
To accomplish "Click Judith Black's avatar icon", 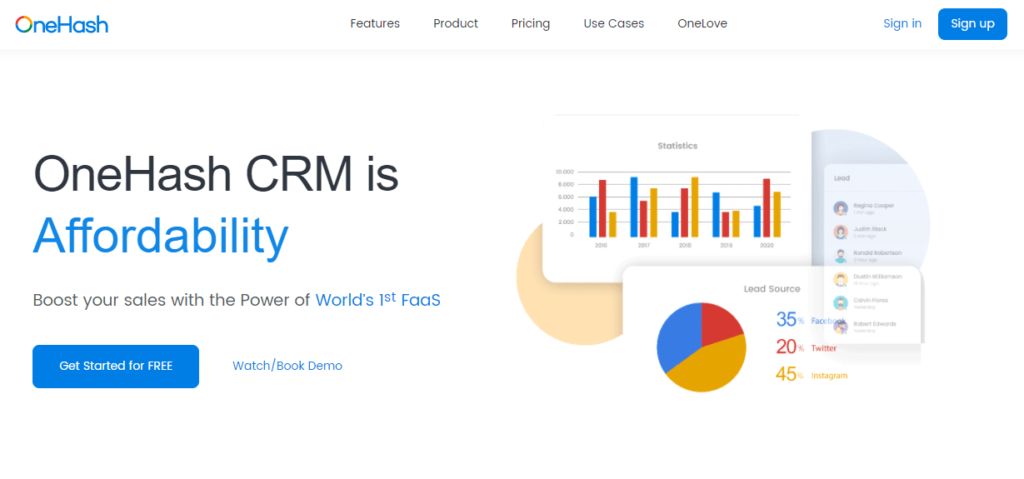I will point(841,232).
